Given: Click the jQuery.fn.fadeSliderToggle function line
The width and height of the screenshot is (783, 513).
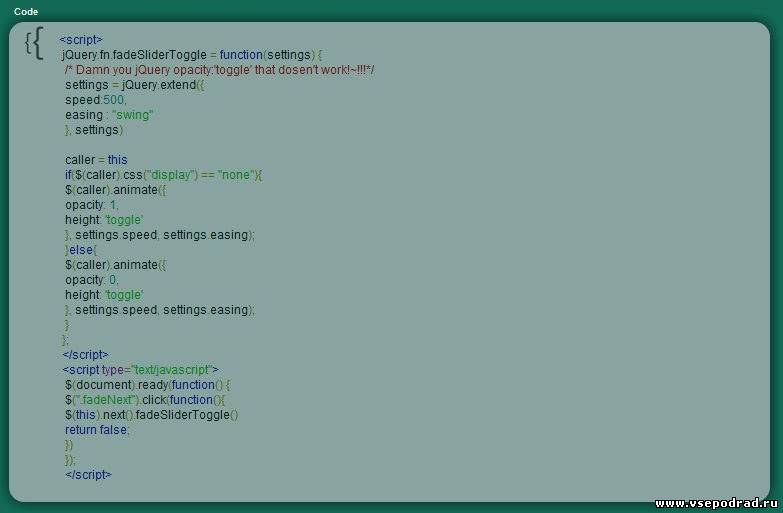Looking at the screenshot, I should pyautogui.click(x=192, y=54).
